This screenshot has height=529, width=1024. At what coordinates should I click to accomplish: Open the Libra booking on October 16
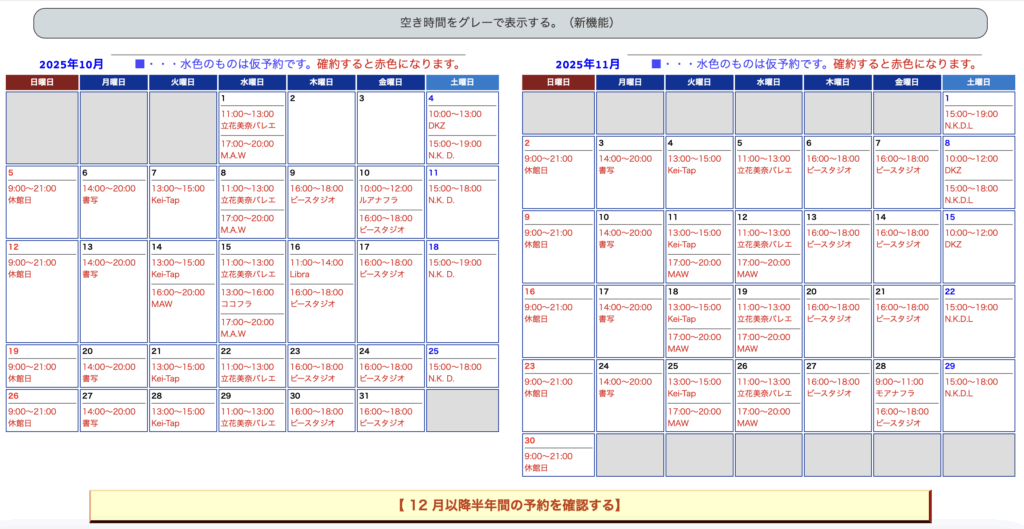[x=300, y=274]
